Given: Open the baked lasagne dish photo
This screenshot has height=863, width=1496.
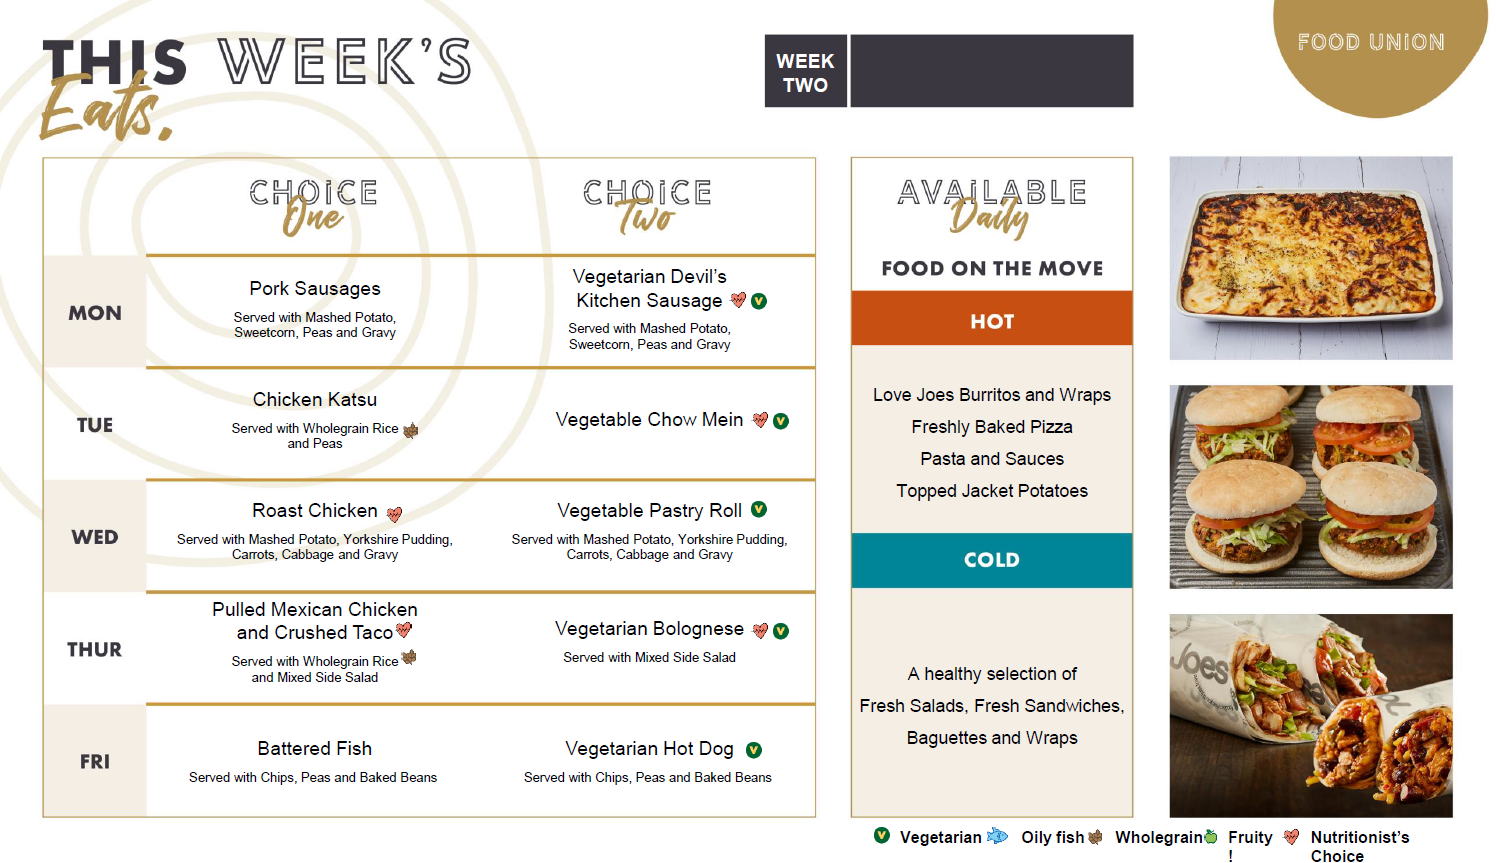Looking at the screenshot, I should click(1311, 258).
